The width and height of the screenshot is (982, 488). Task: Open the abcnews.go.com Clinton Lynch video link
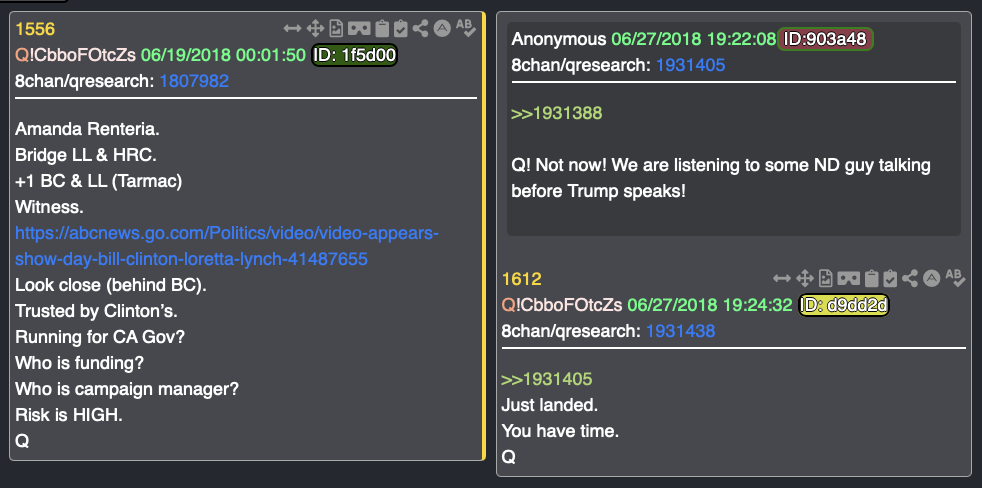pyautogui.click(x=227, y=246)
